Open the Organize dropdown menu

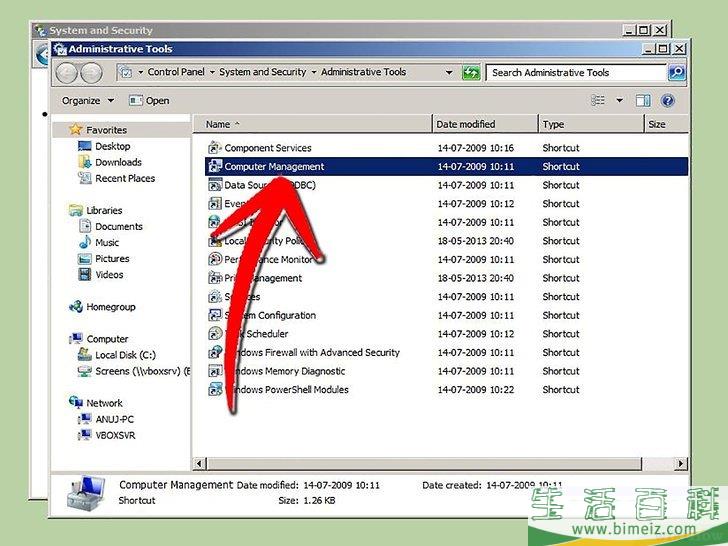[x=88, y=101]
